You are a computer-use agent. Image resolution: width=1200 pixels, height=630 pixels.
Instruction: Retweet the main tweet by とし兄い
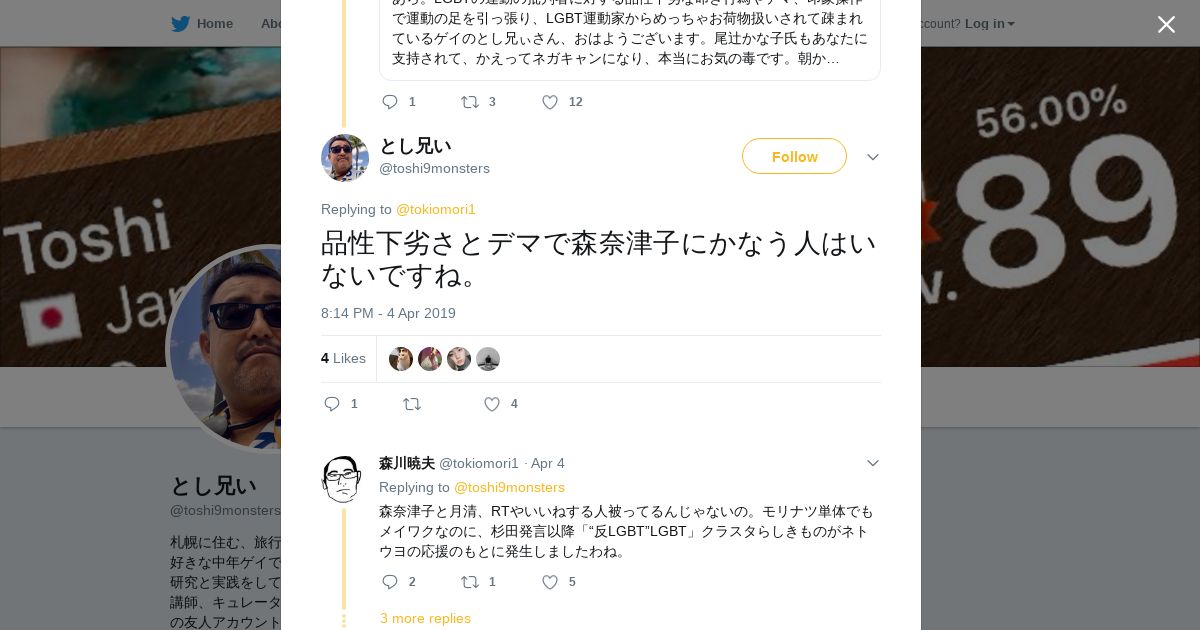pyautogui.click(x=412, y=404)
